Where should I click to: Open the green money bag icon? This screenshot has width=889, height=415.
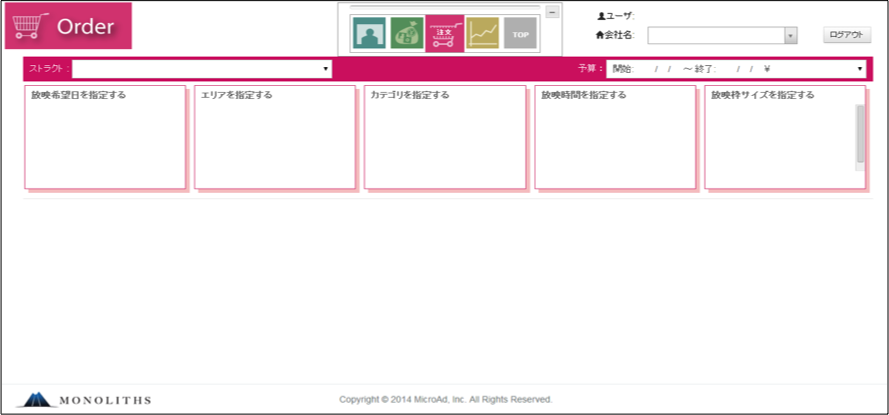pyautogui.click(x=405, y=33)
